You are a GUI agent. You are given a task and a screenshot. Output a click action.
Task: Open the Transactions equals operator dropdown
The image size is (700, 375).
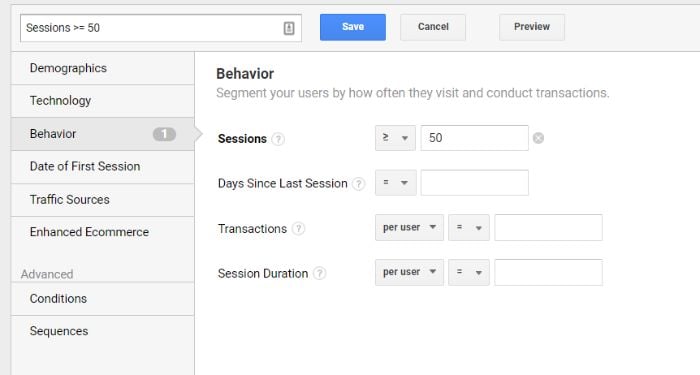pos(469,227)
